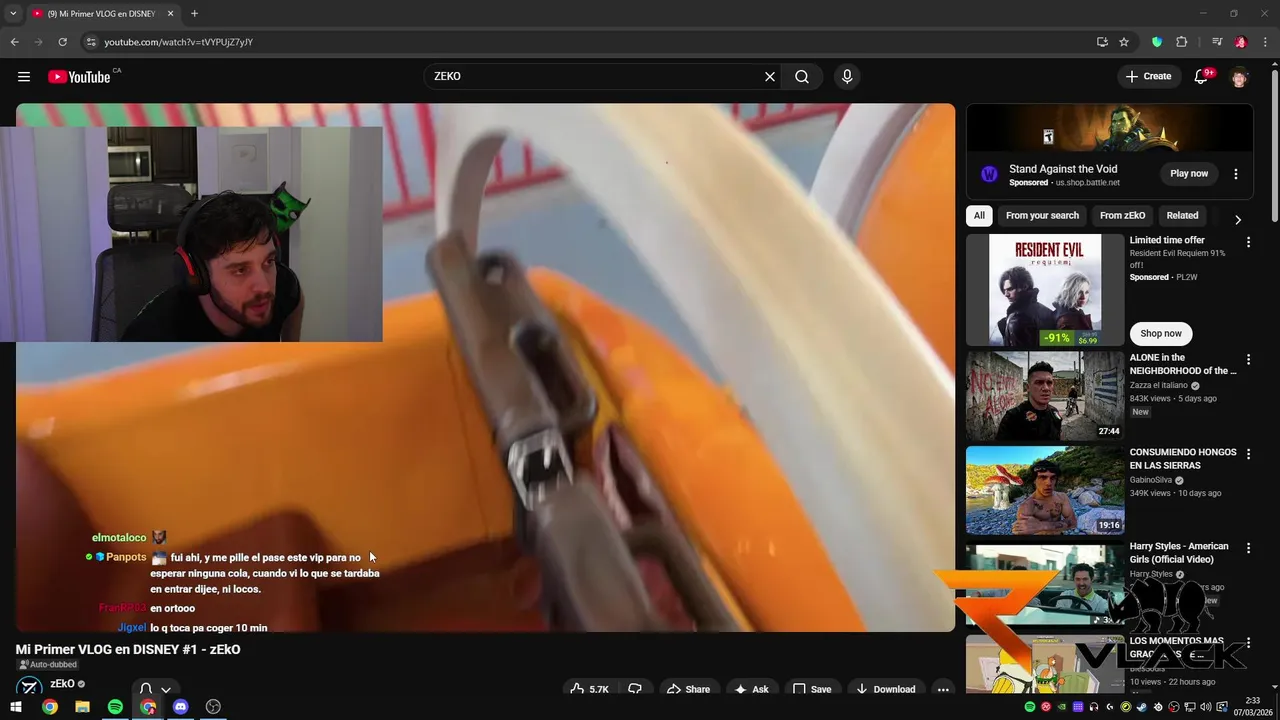Screen dimensions: 1280x720
Task: Open Windows Start menu
Action: [x=16, y=707]
